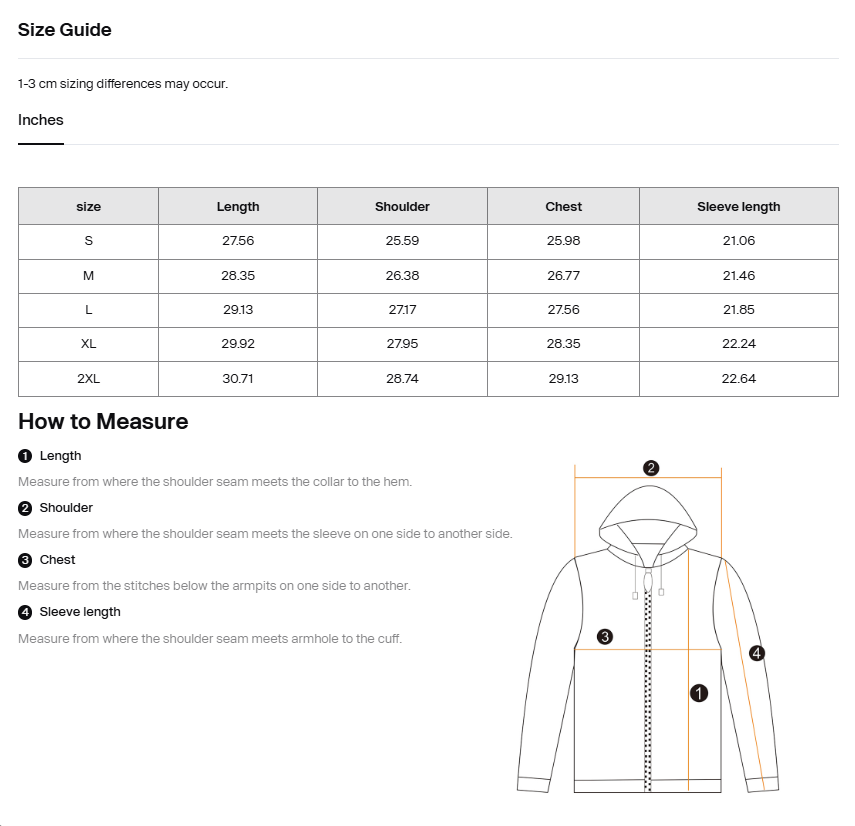
Task: Click the Length column header
Action: (238, 207)
